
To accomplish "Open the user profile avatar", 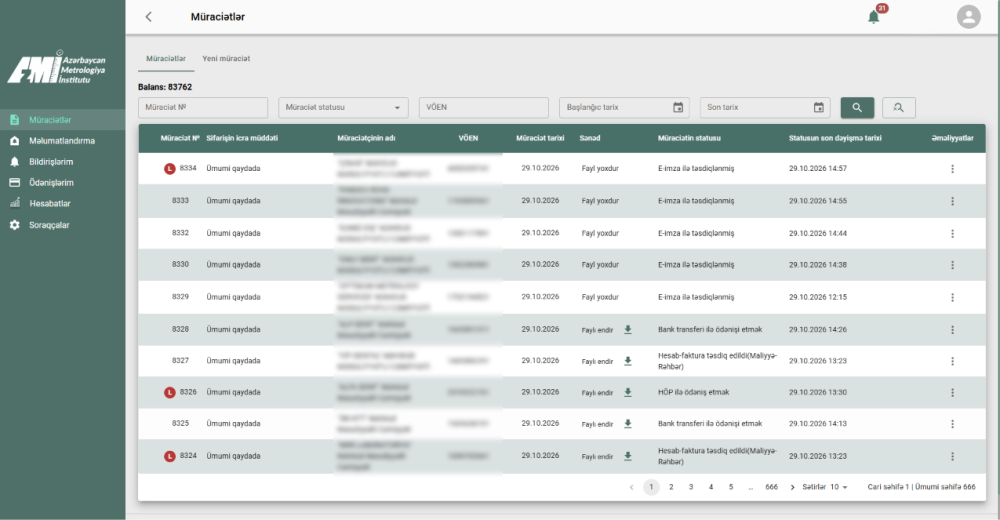I will tap(968, 17).
